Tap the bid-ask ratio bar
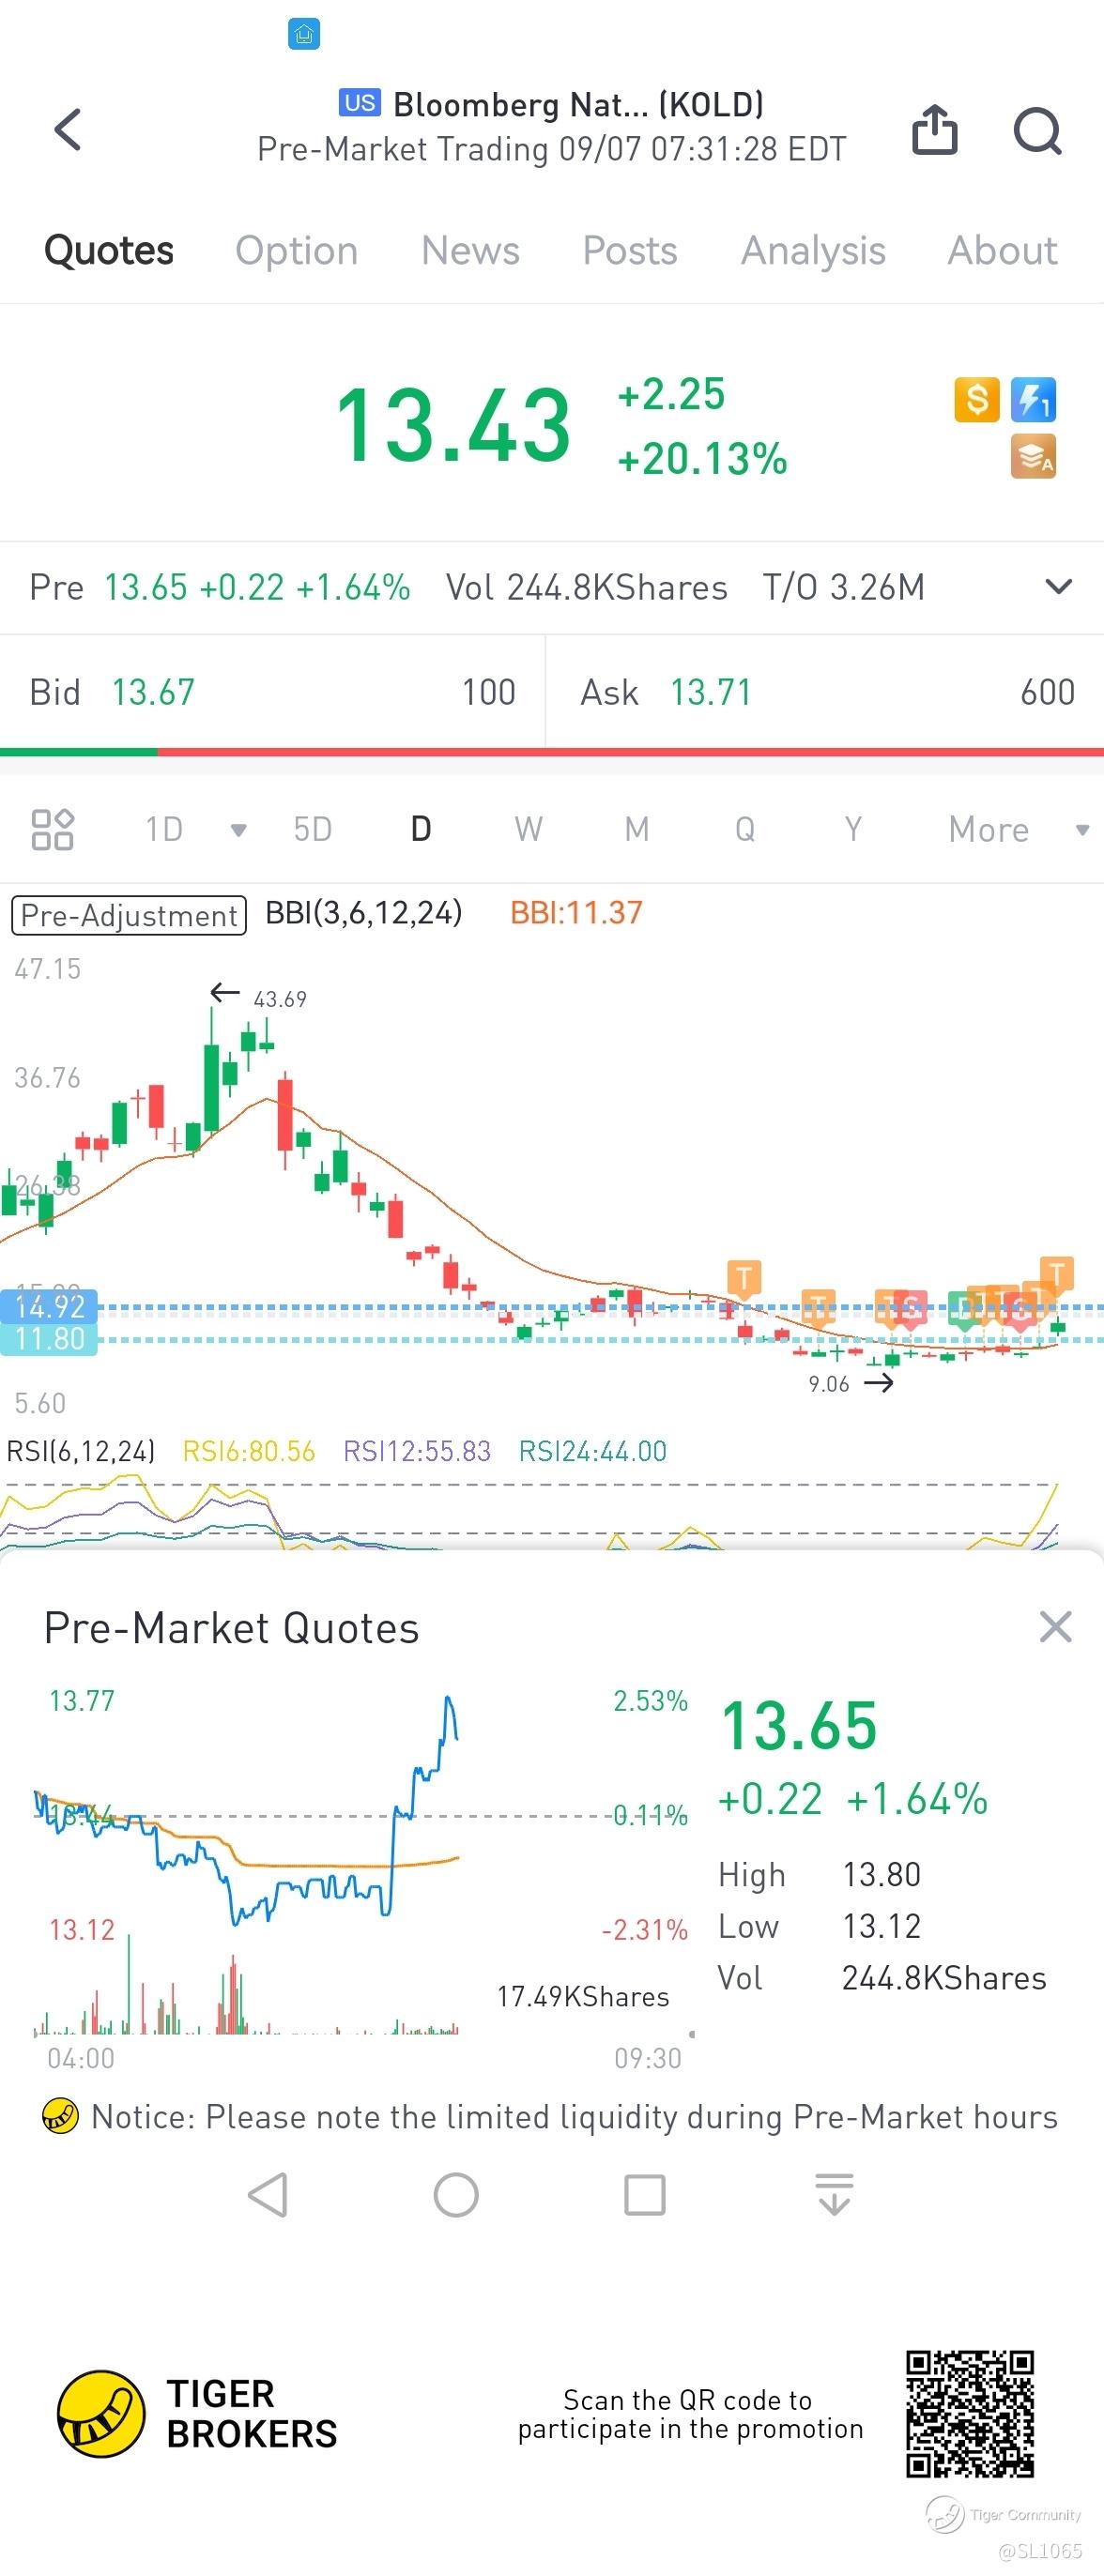The height and width of the screenshot is (2576, 1104). click(x=552, y=752)
